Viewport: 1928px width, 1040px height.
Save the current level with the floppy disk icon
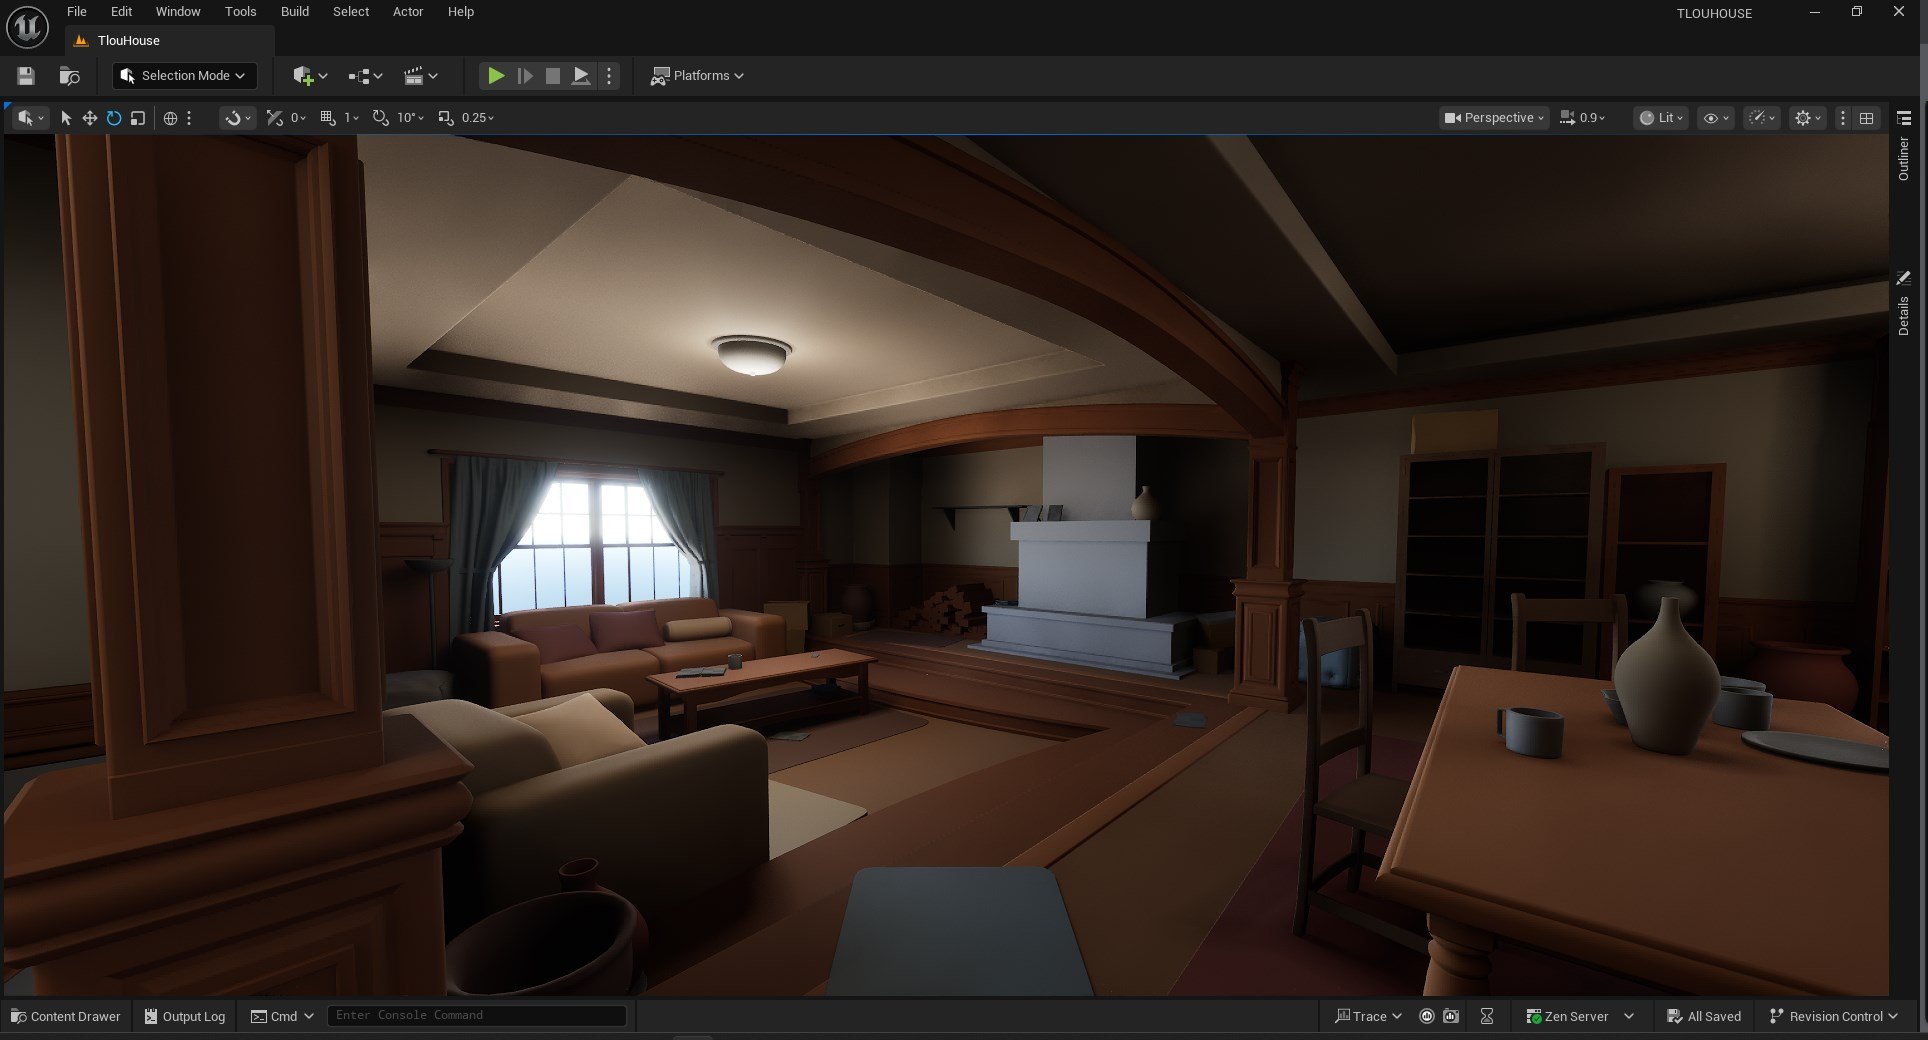26,76
